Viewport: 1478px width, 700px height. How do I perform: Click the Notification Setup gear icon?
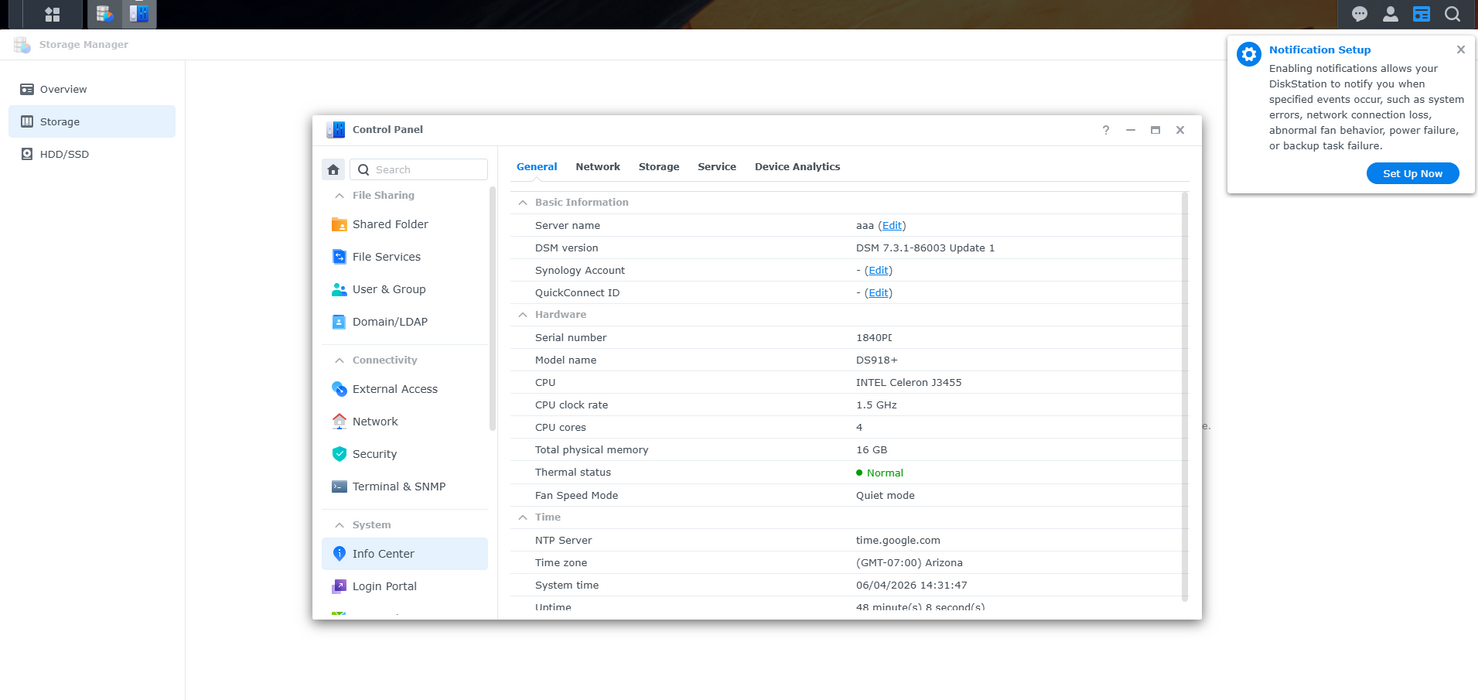[x=1248, y=54]
